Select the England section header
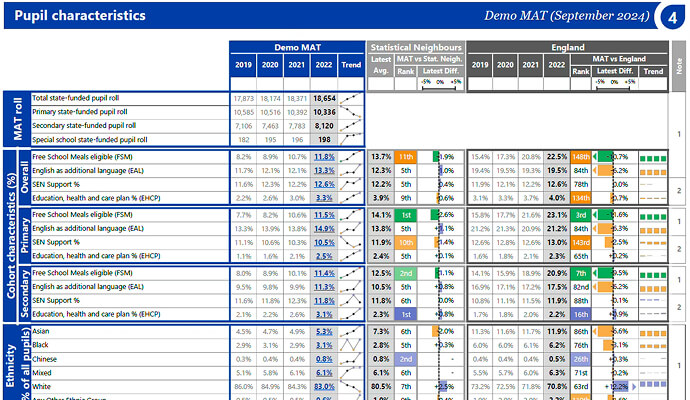Screen dimensions: 690x400 (568, 47)
